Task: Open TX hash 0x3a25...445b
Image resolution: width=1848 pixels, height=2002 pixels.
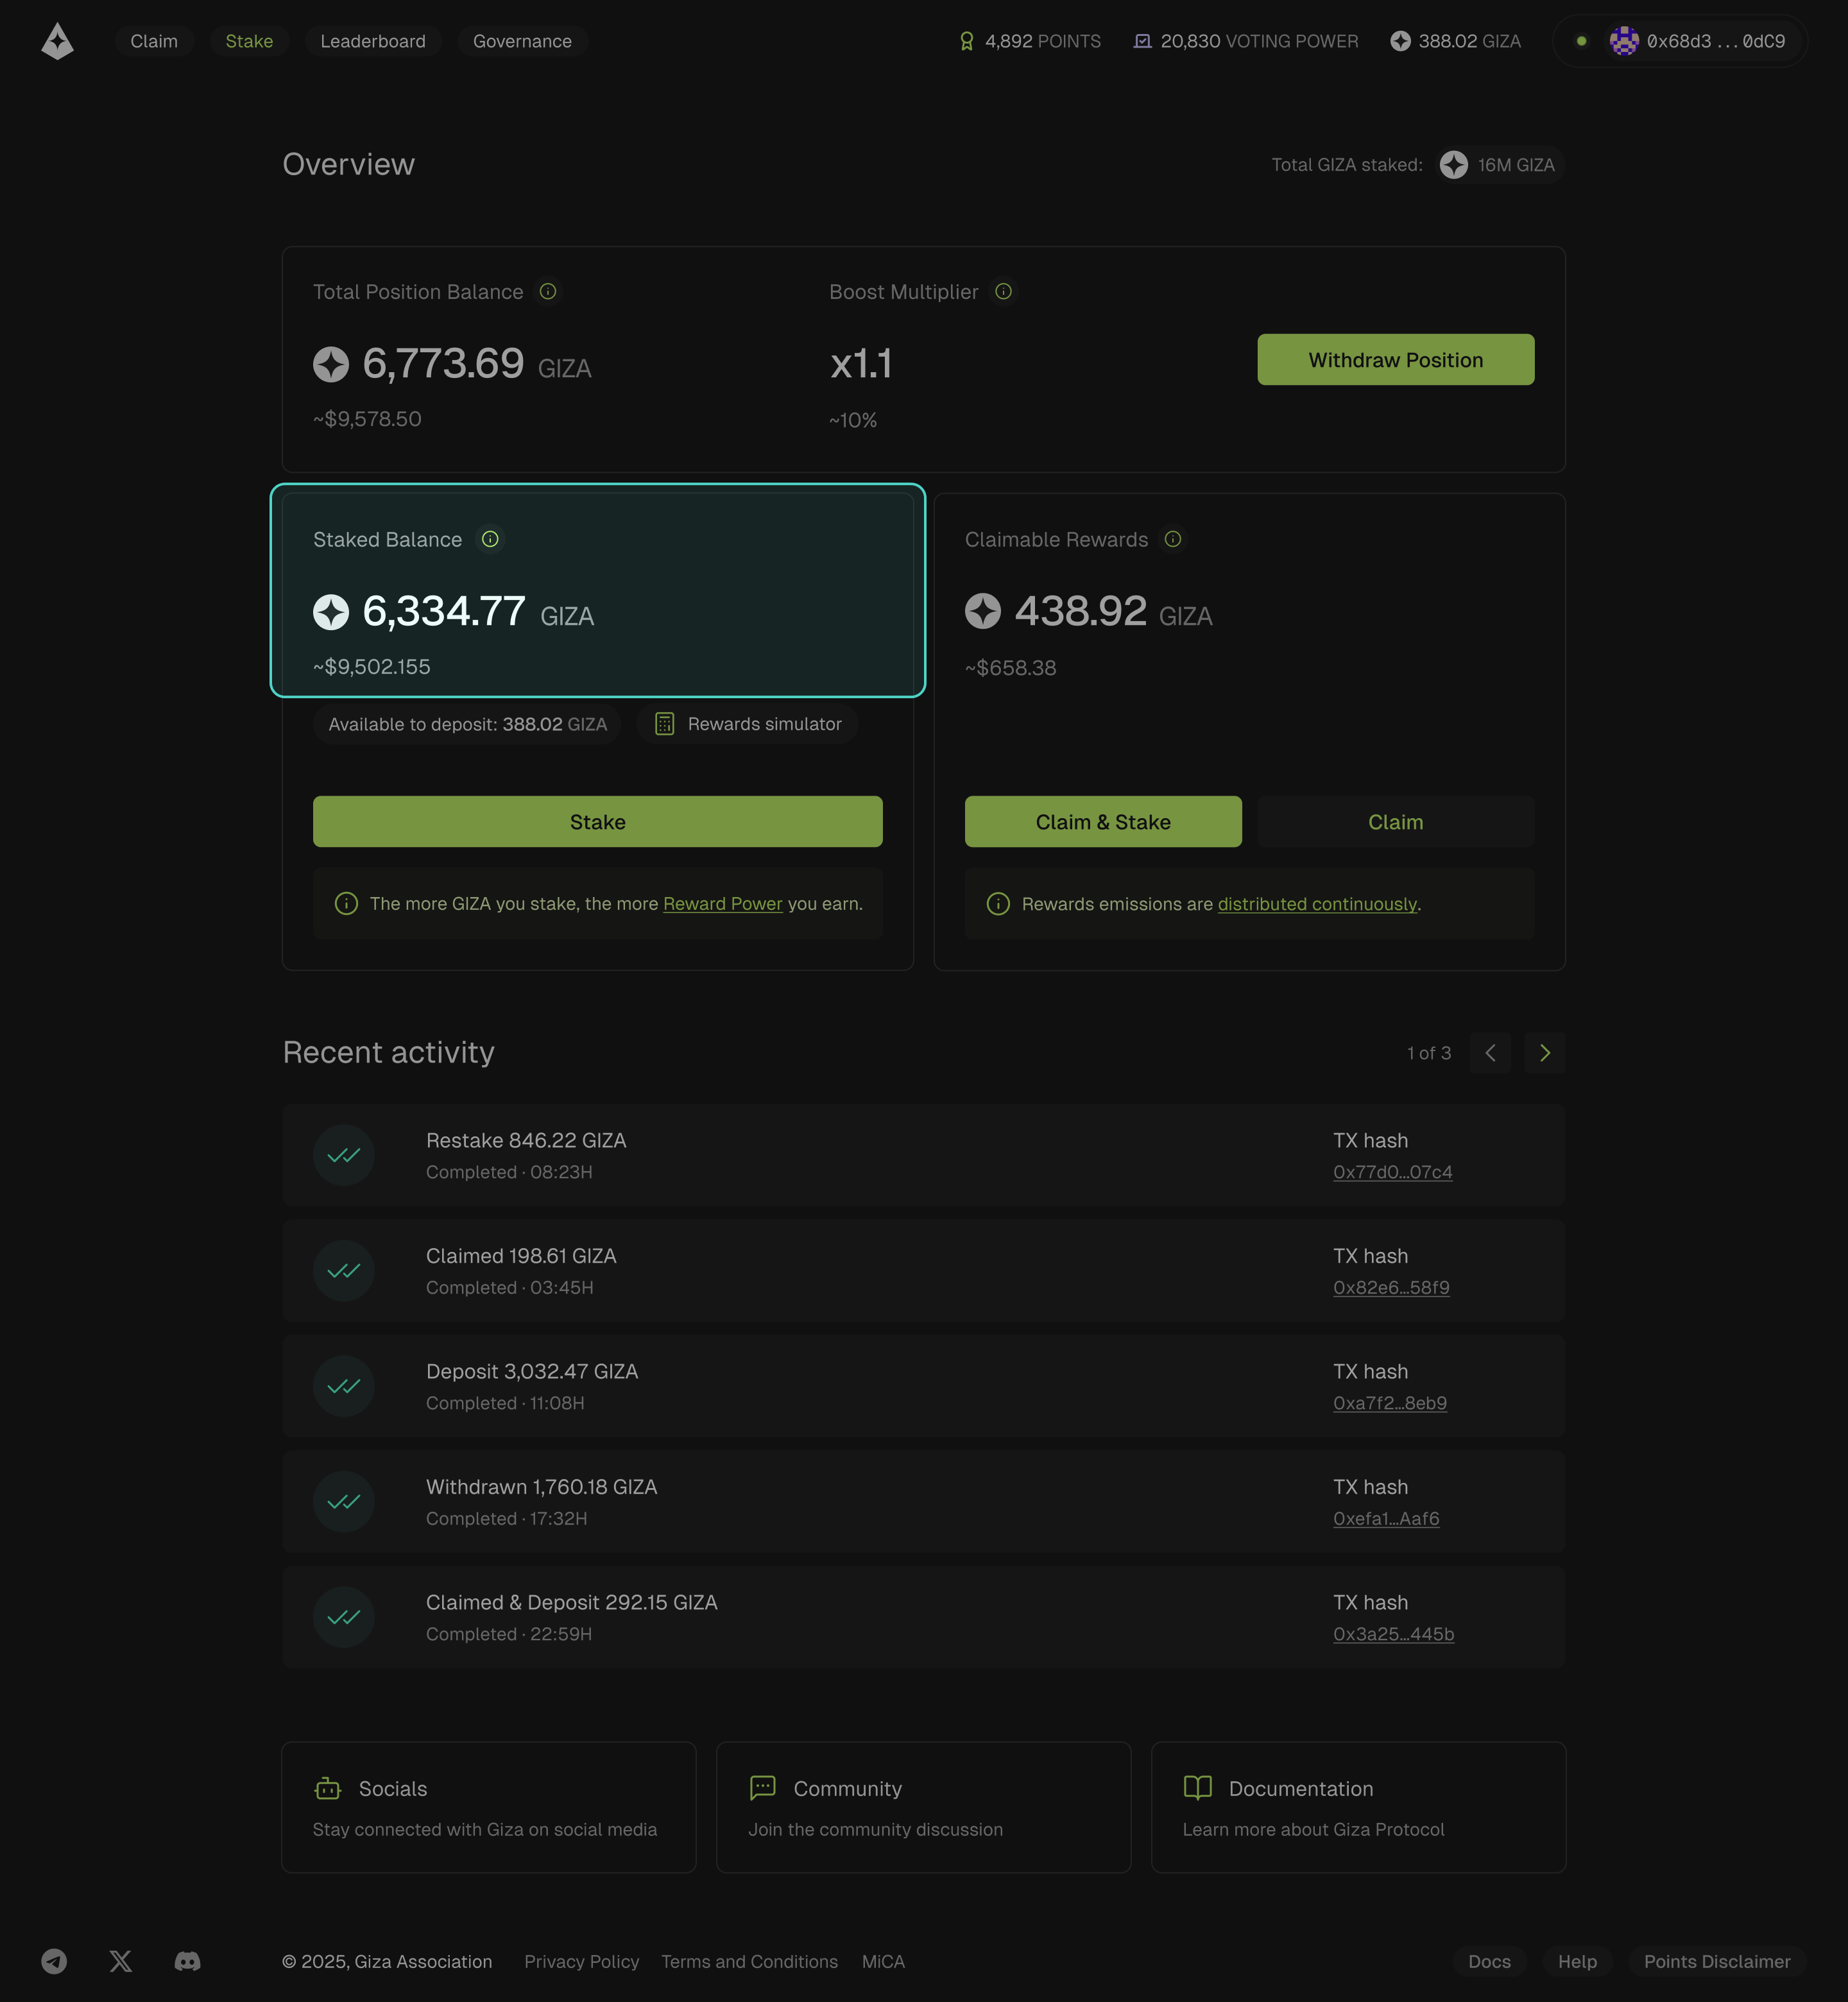Action: point(1393,1634)
